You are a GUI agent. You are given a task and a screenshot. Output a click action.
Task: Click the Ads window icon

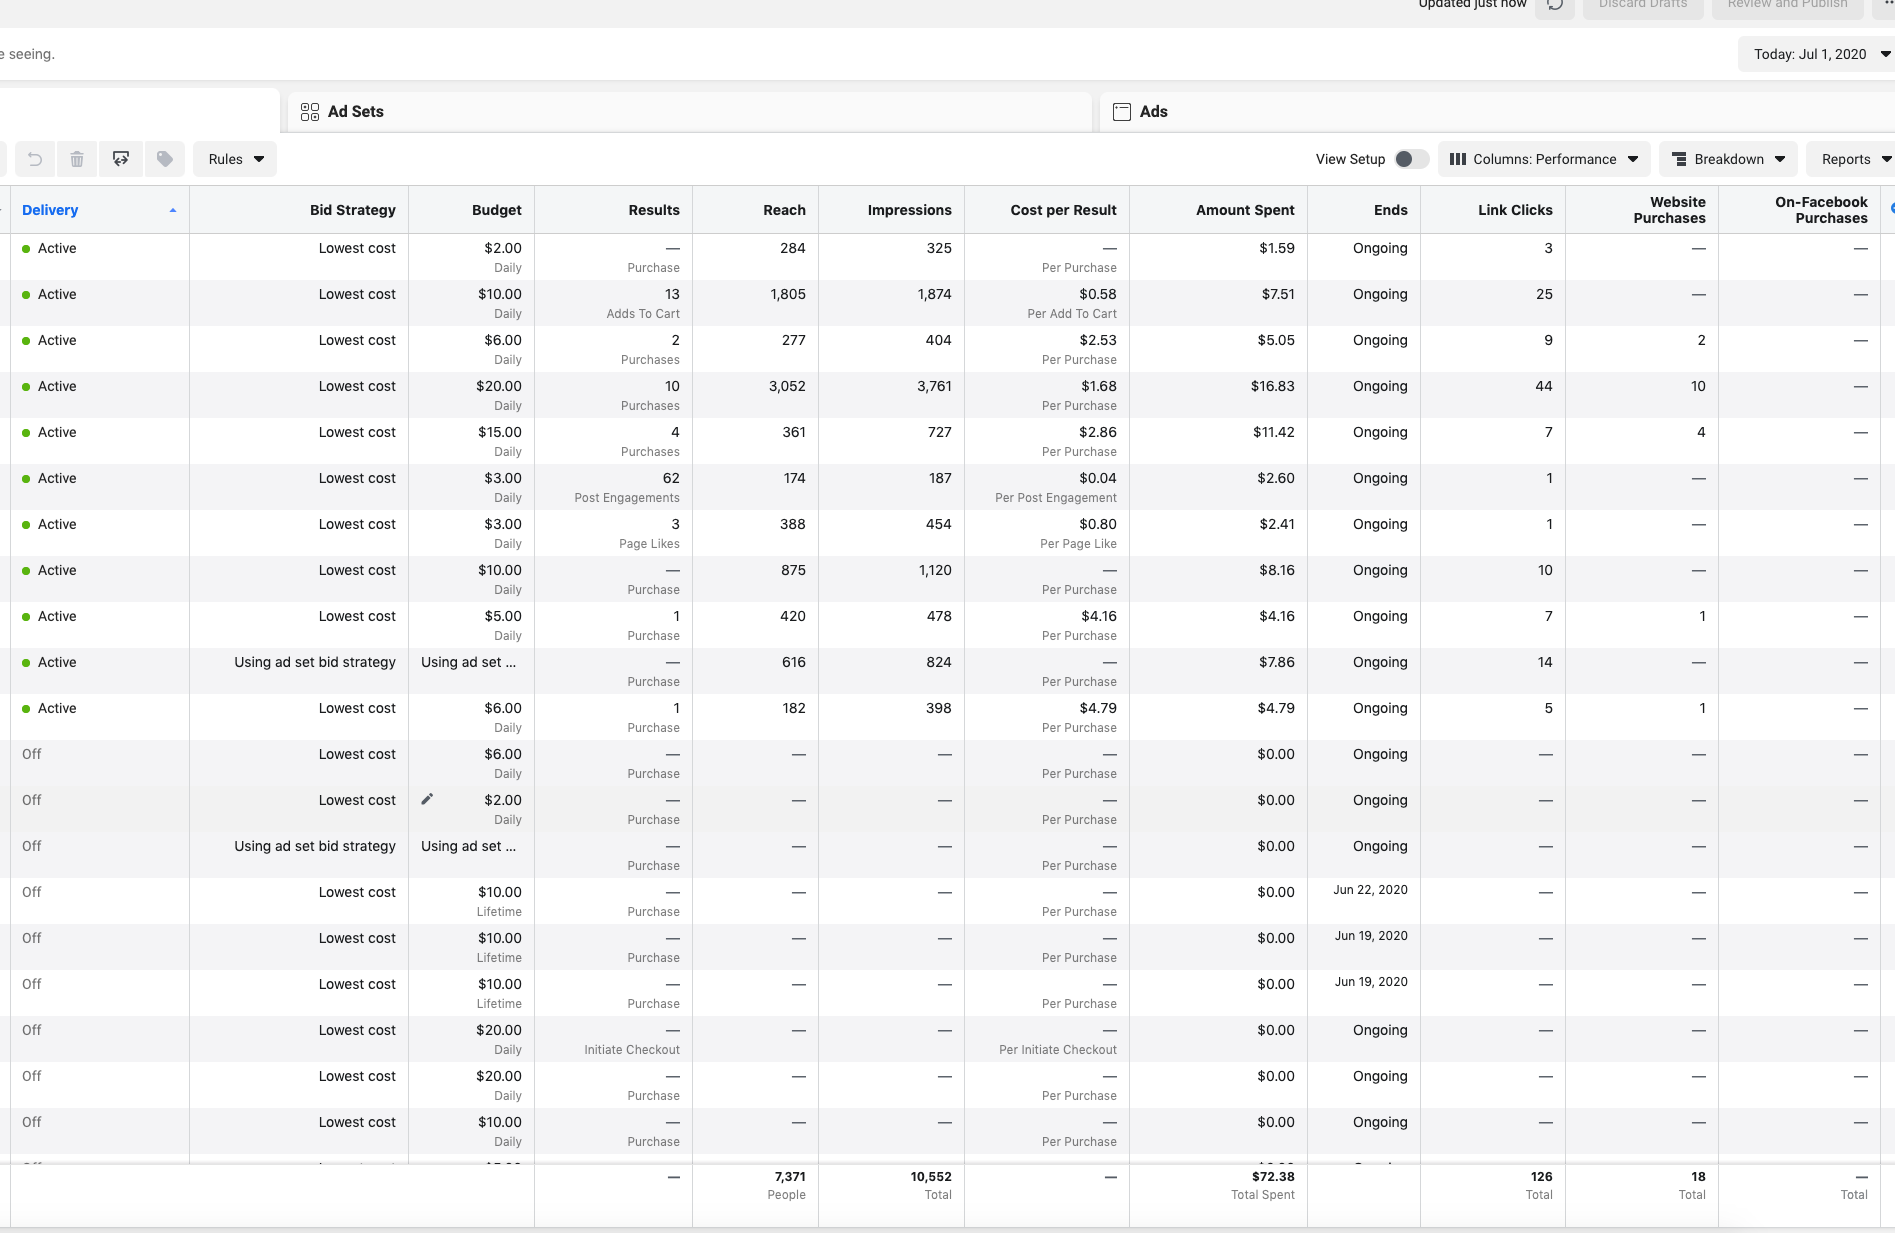tap(1122, 112)
